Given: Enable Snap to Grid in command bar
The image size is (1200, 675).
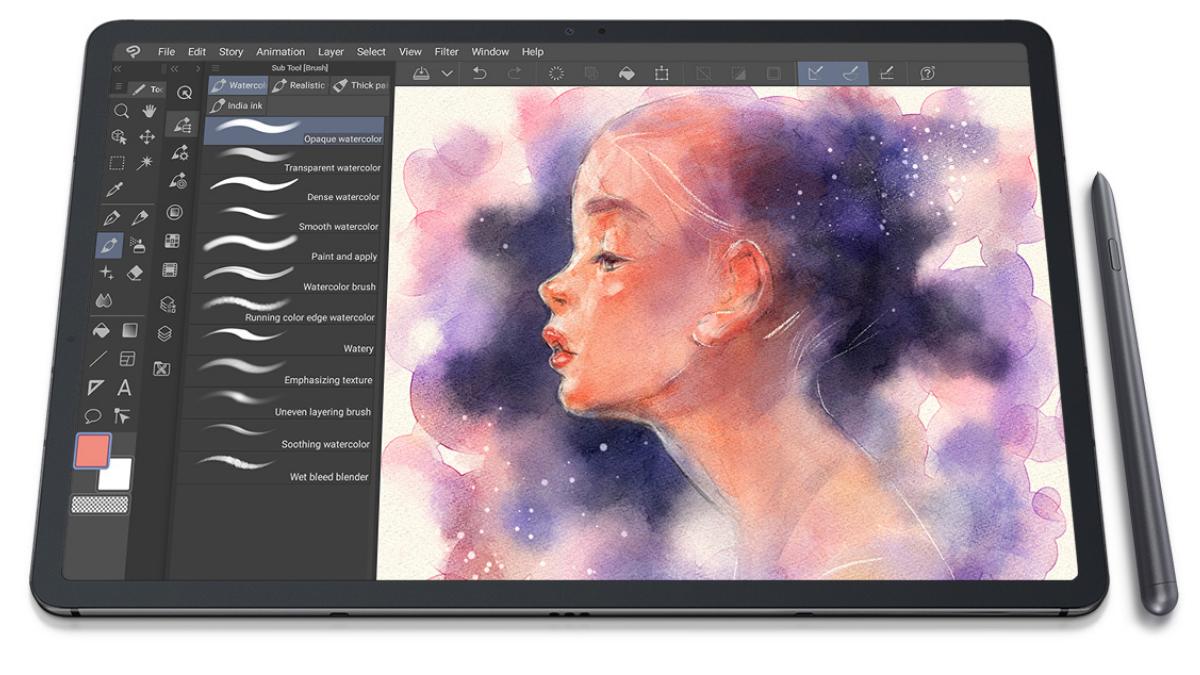Looking at the screenshot, I should pyautogui.click(x=886, y=73).
